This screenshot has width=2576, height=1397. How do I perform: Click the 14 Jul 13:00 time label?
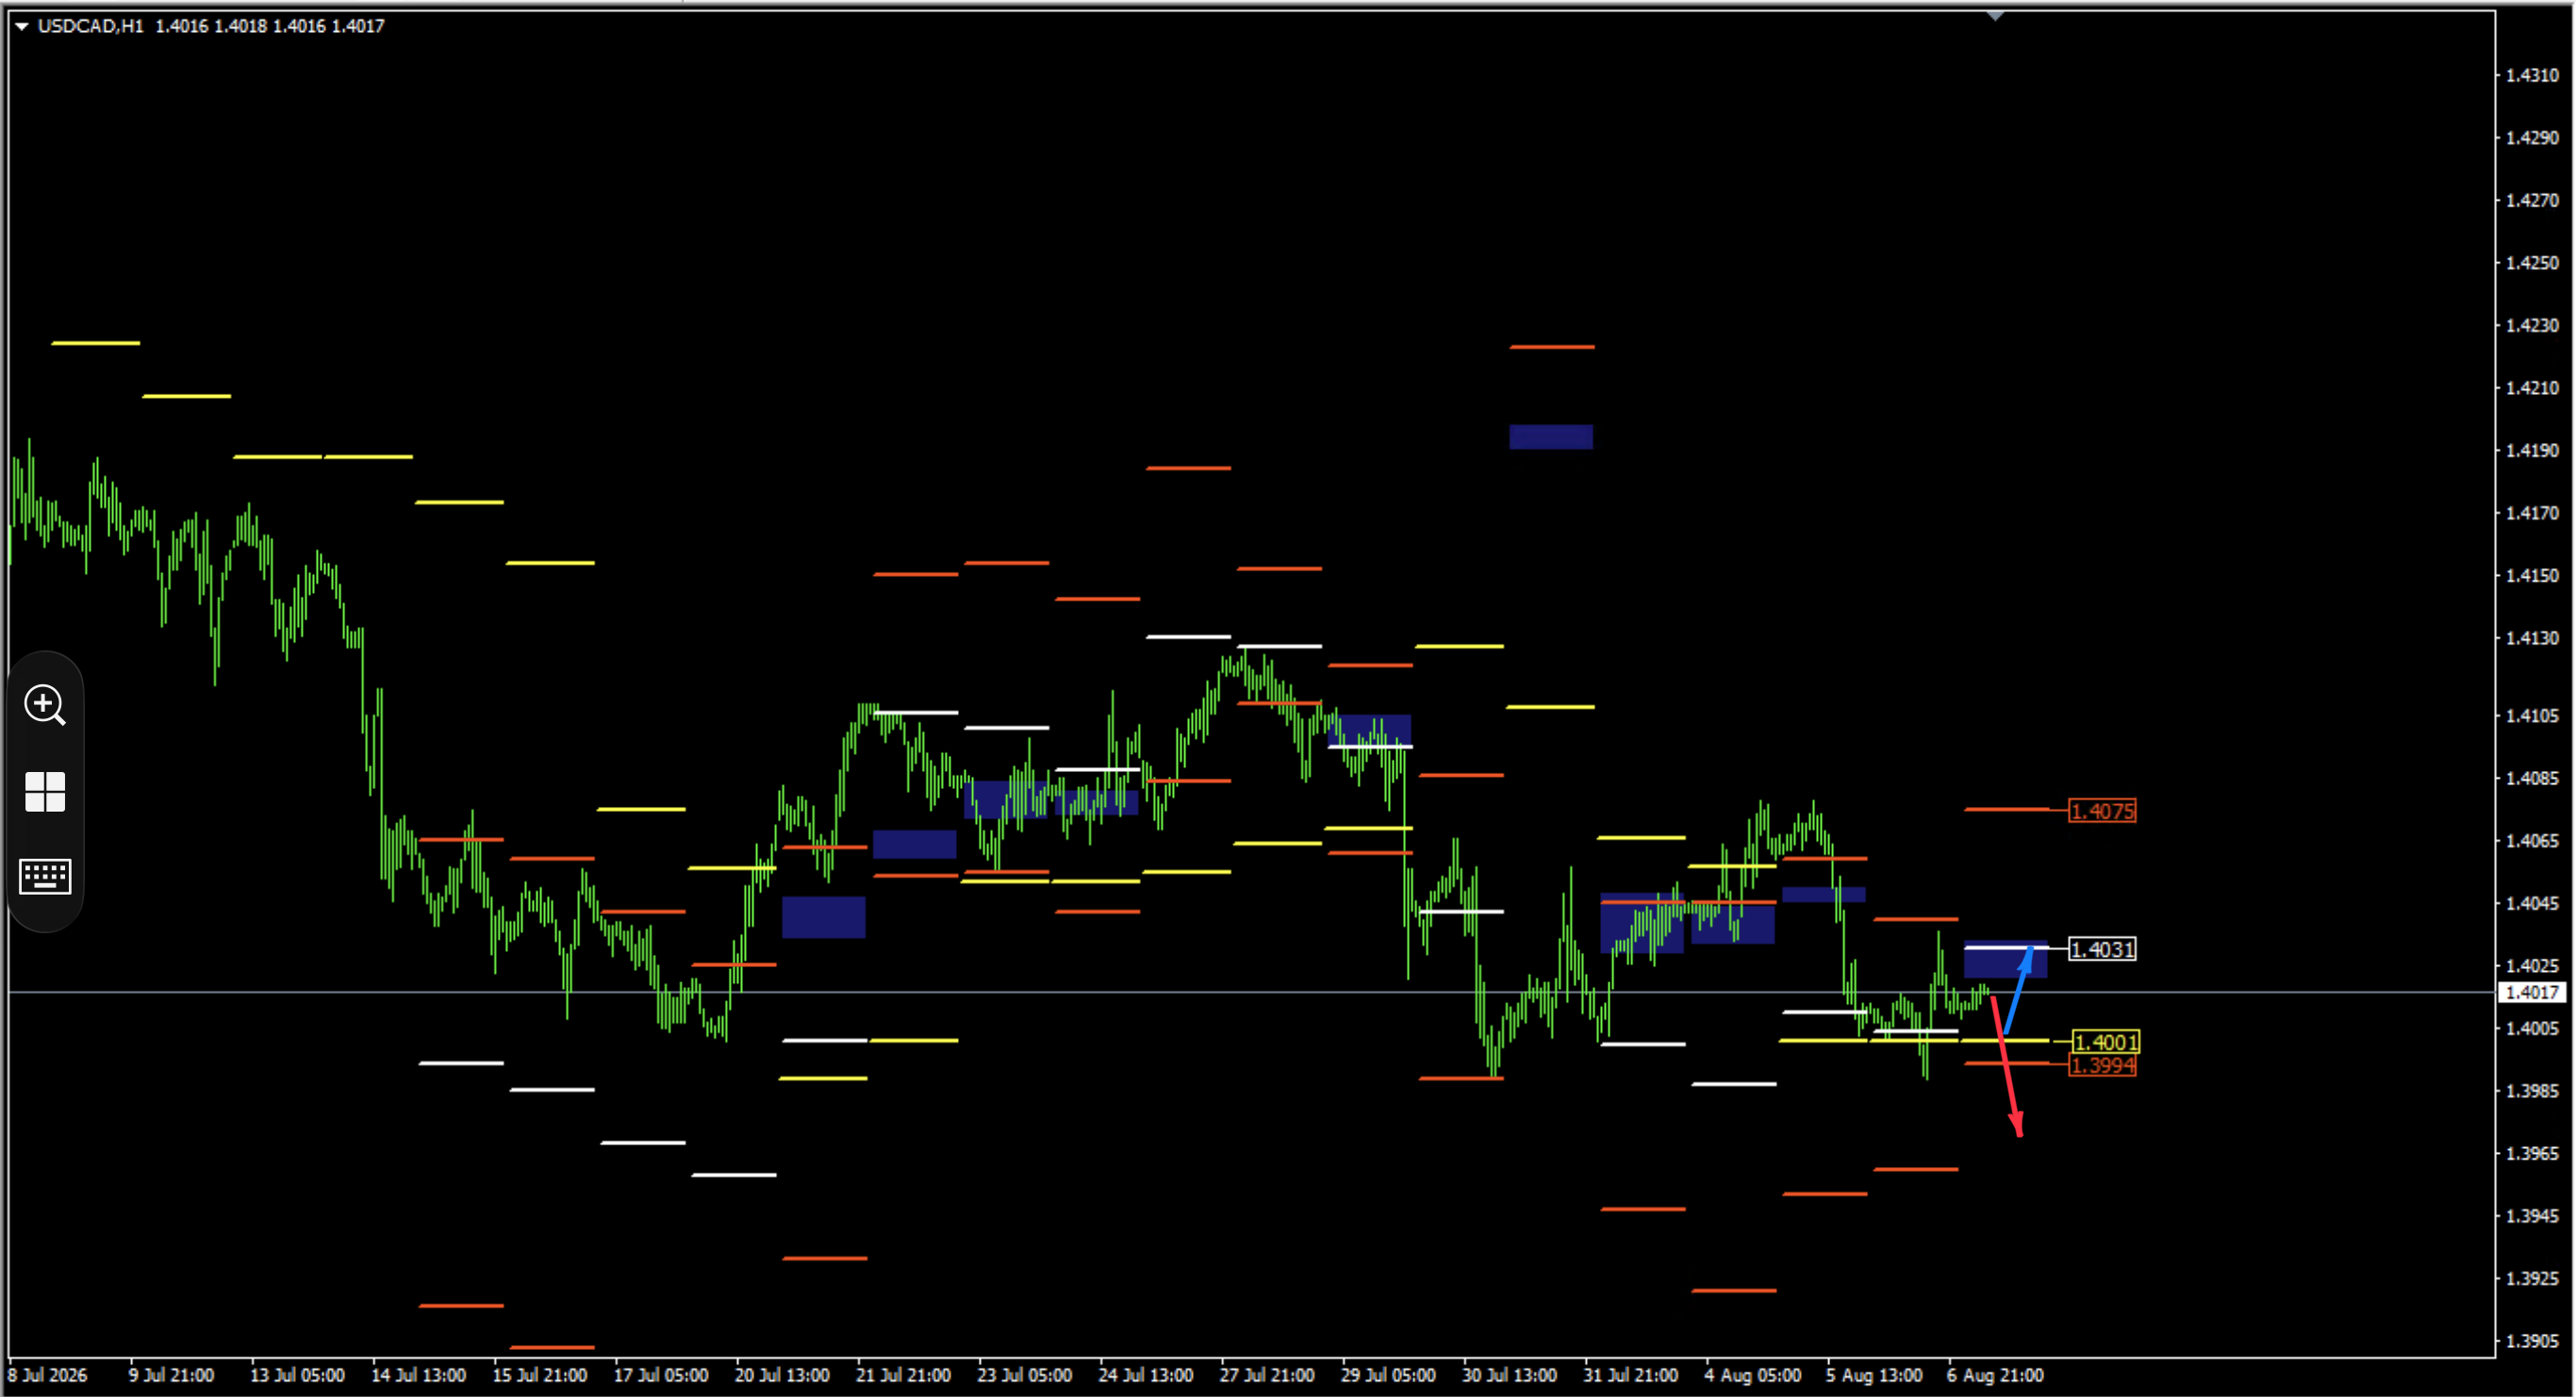(x=418, y=1376)
